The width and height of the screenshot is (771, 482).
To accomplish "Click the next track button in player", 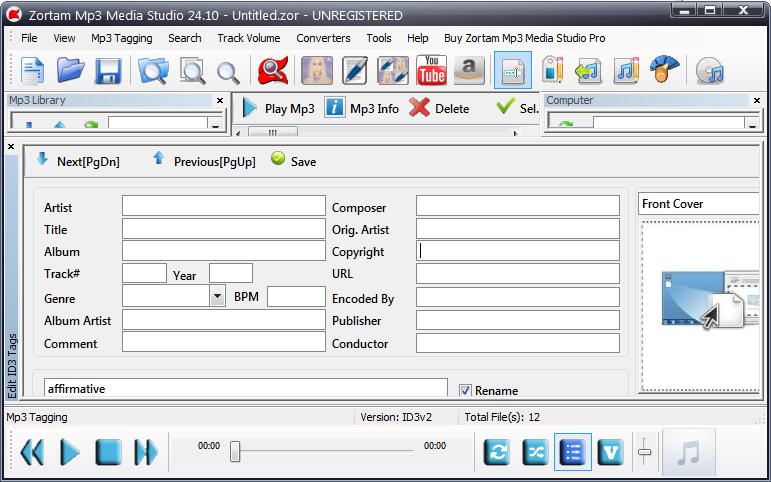I will coord(146,452).
